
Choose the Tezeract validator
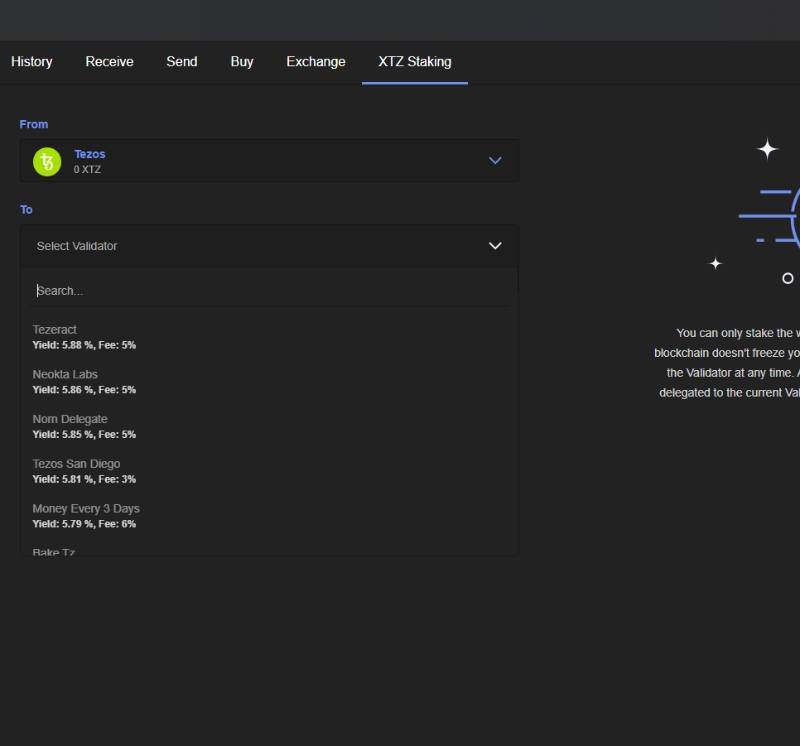tap(55, 330)
